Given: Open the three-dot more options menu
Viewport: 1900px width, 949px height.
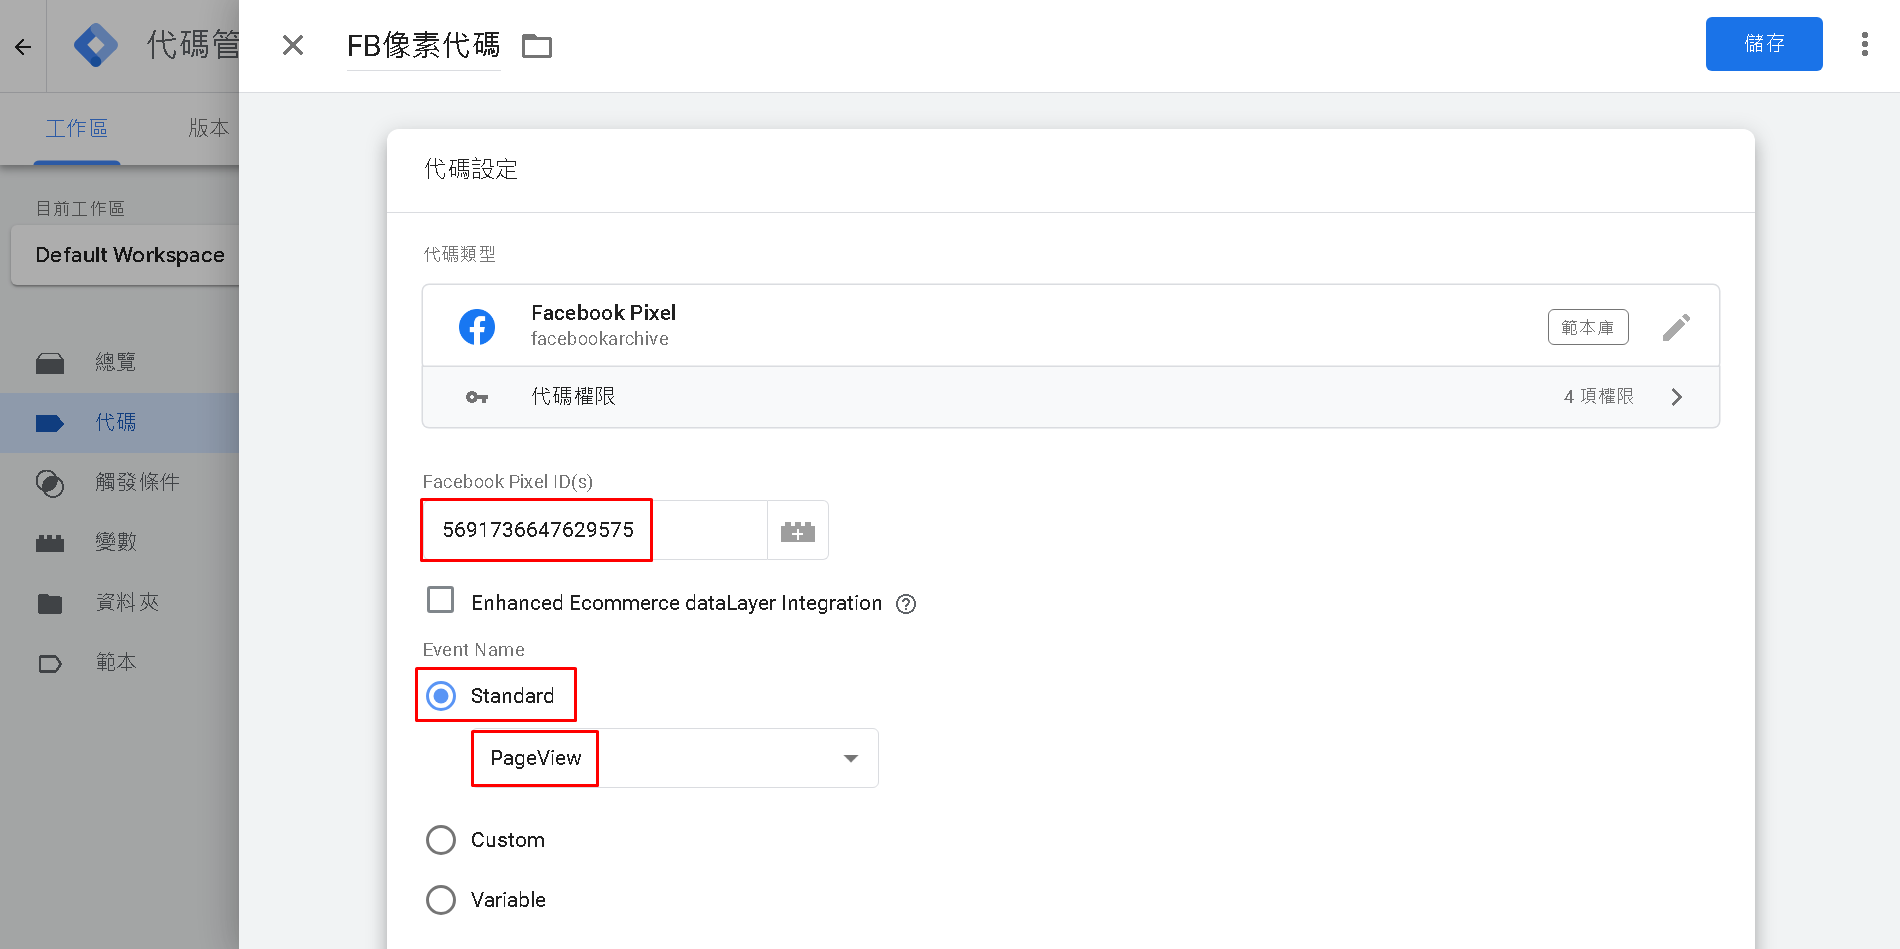Looking at the screenshot, I should coord(1864,44).
